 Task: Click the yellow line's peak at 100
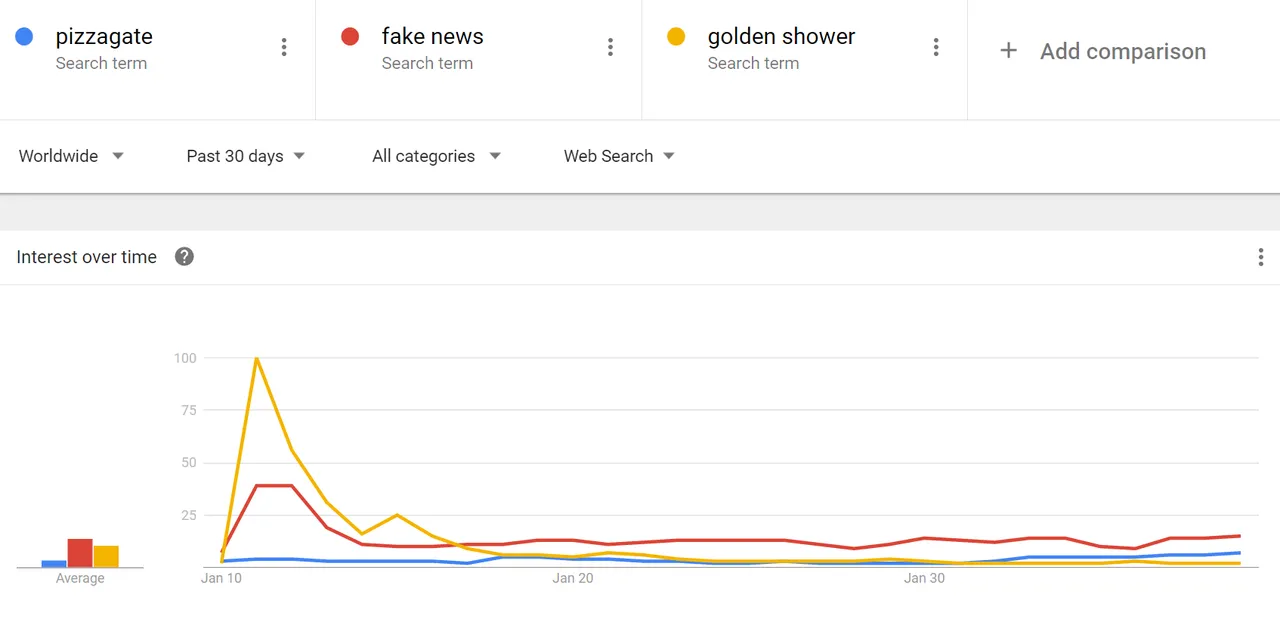pos(257,358)
